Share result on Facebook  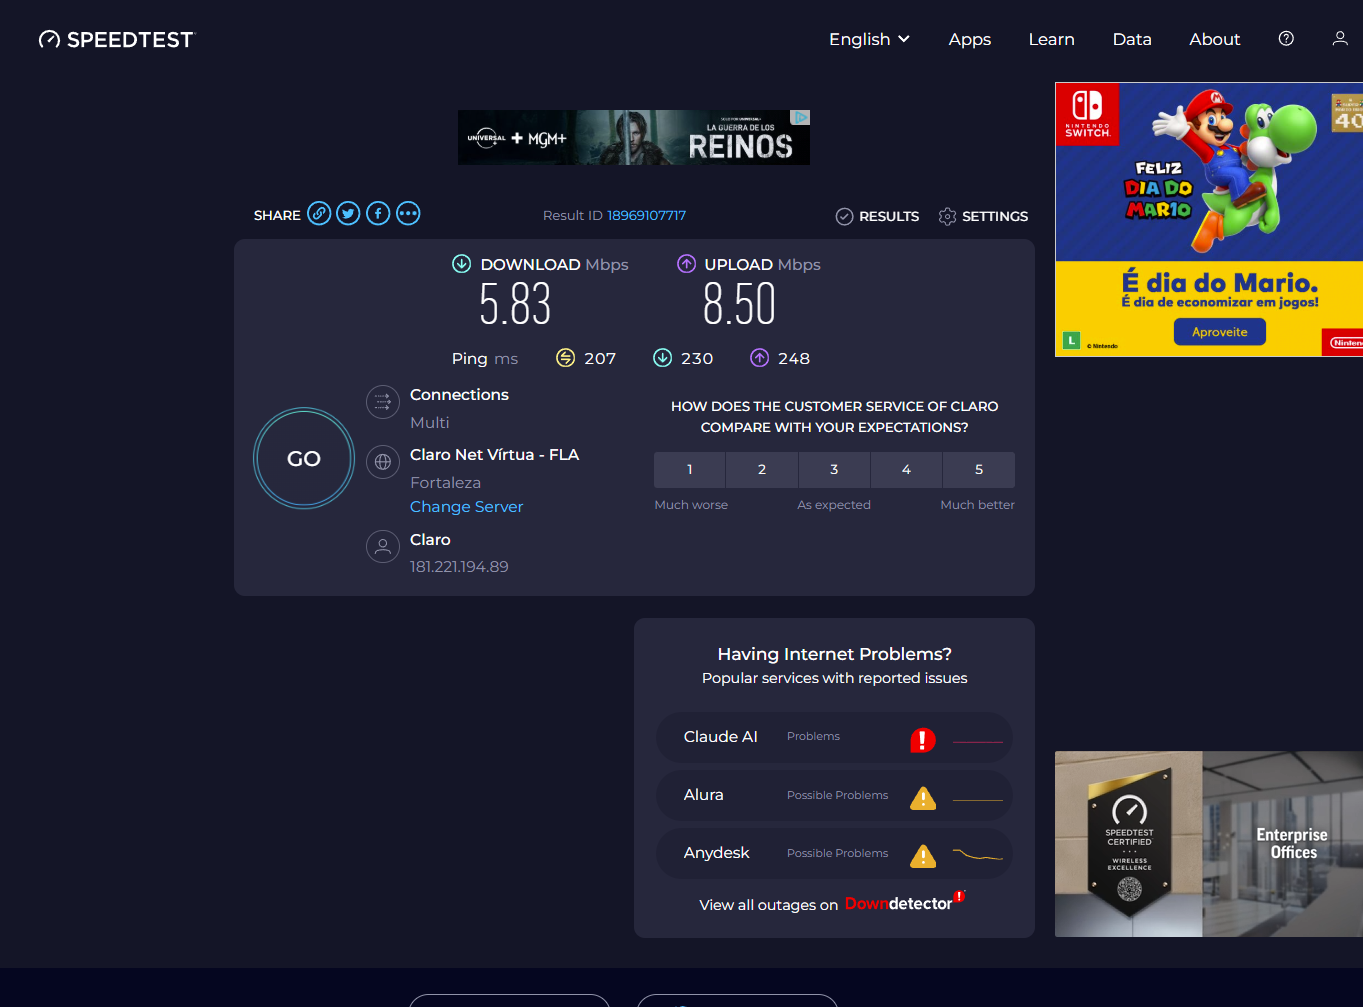[378, 213]
